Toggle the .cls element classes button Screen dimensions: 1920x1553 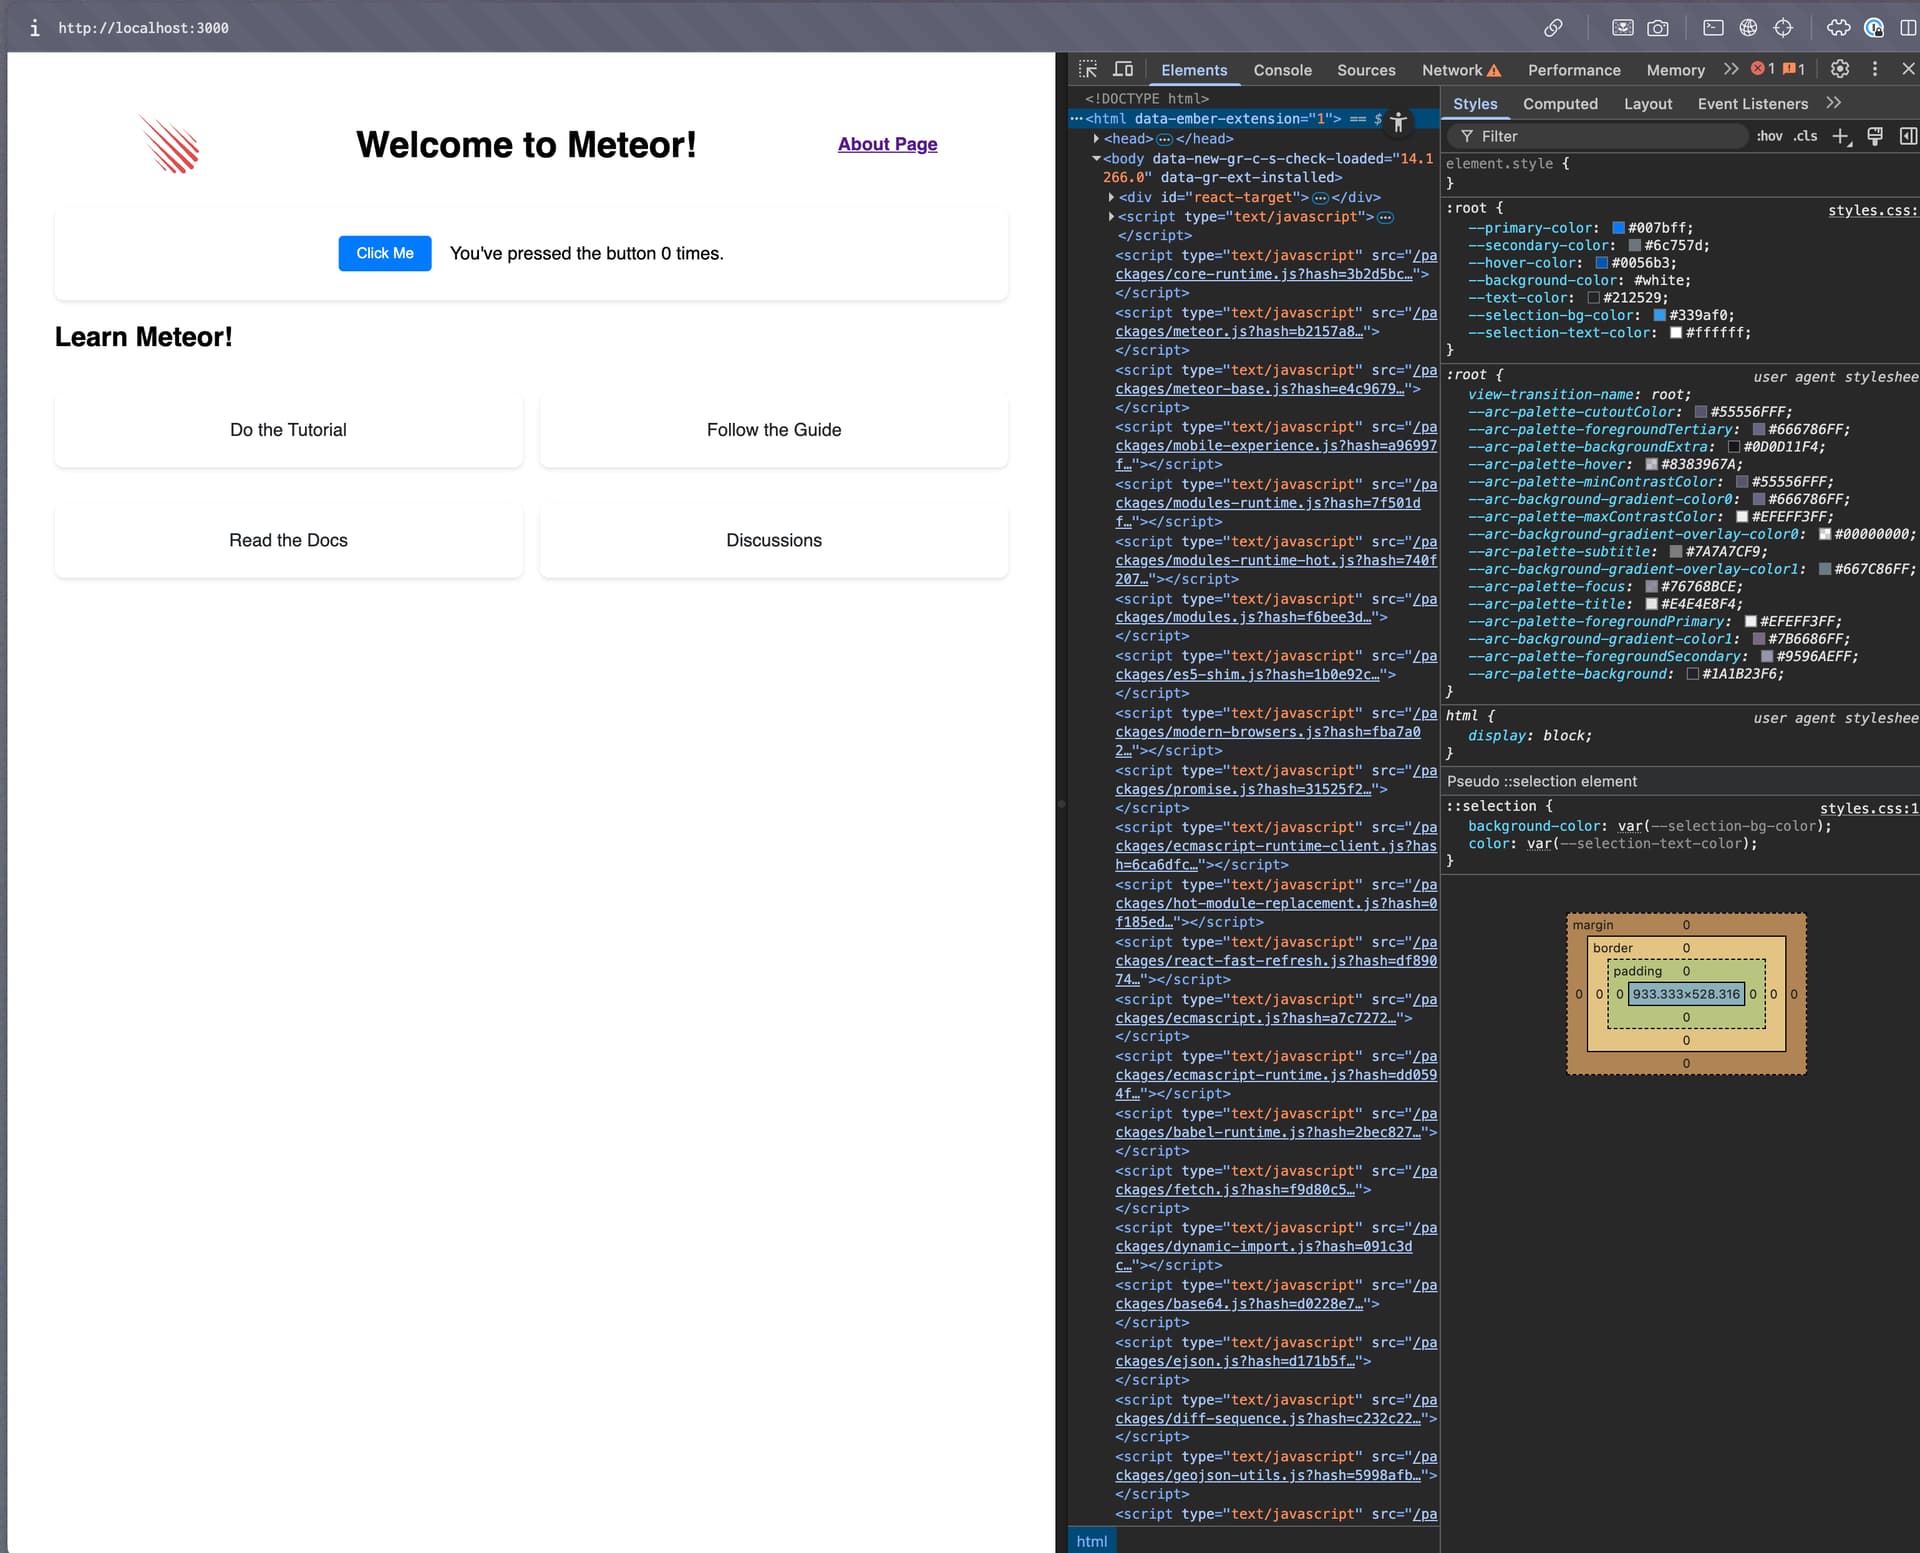[1805, 136]
